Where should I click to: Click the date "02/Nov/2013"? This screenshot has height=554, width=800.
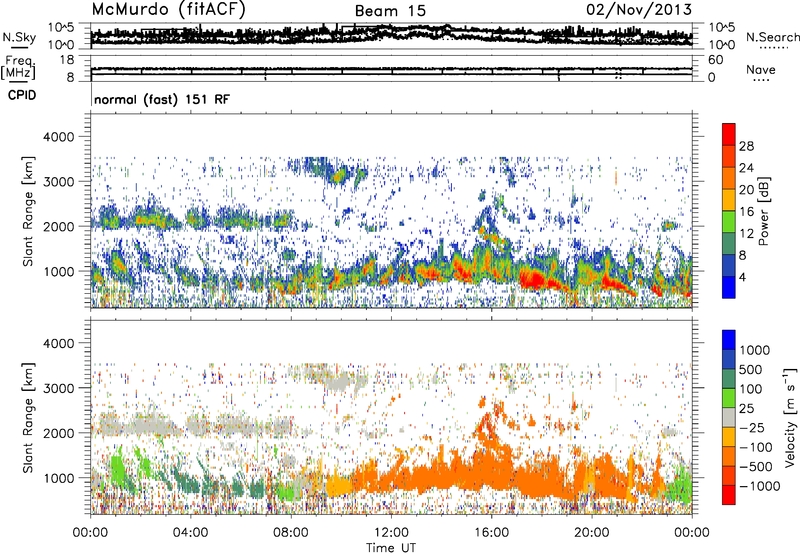point(639,9)
